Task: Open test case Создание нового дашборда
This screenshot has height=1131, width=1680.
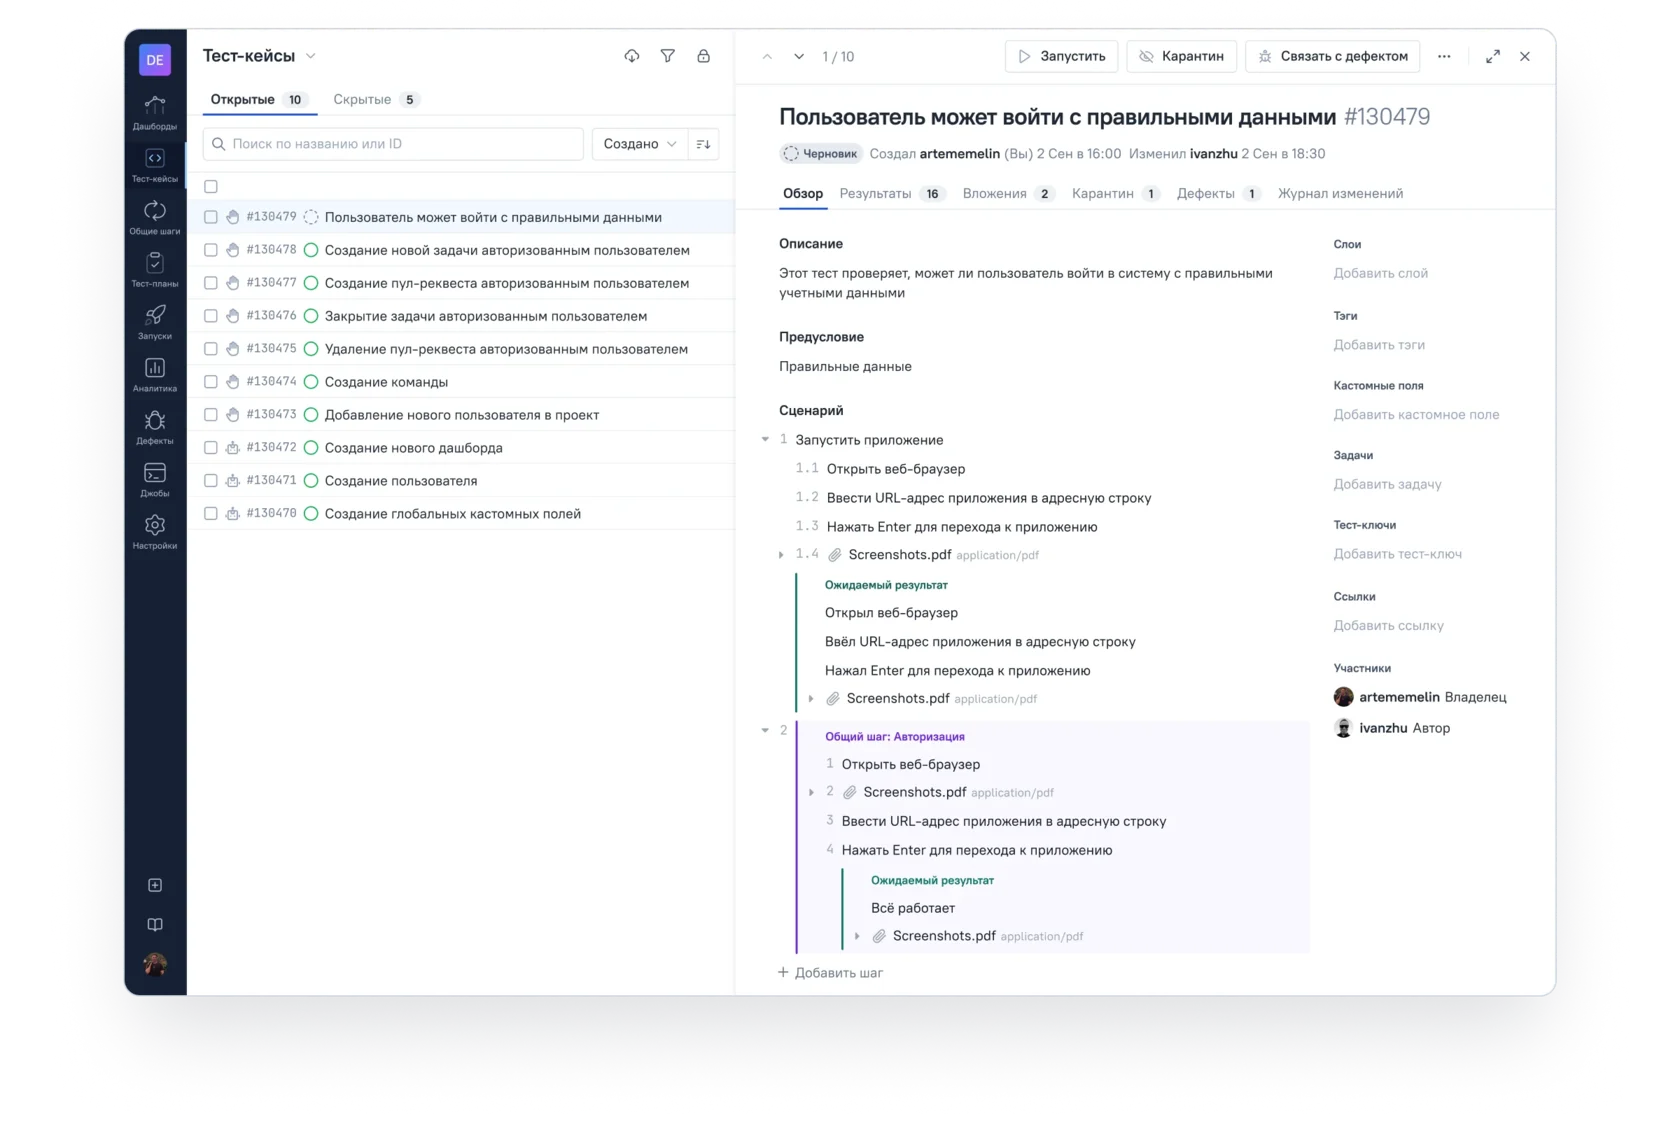Action: pyautogui.click(x=414, y=448)
